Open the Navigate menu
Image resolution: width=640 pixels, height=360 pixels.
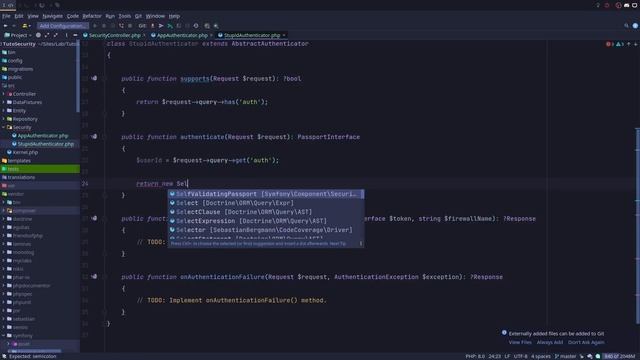click(x=53, y=16)
